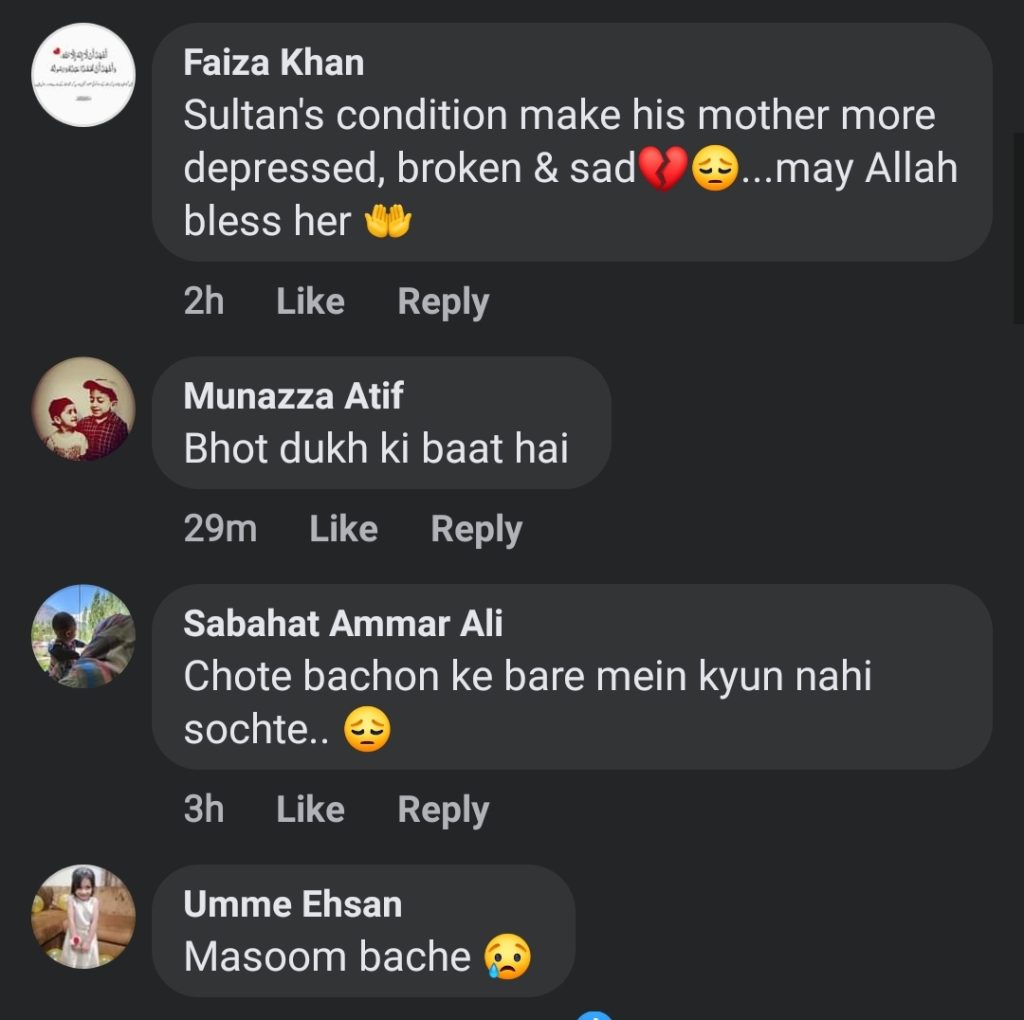This screenshot has width=1024, height=1020.
Task: Like Faiza Khan's comment
Action: coord(310,302)
